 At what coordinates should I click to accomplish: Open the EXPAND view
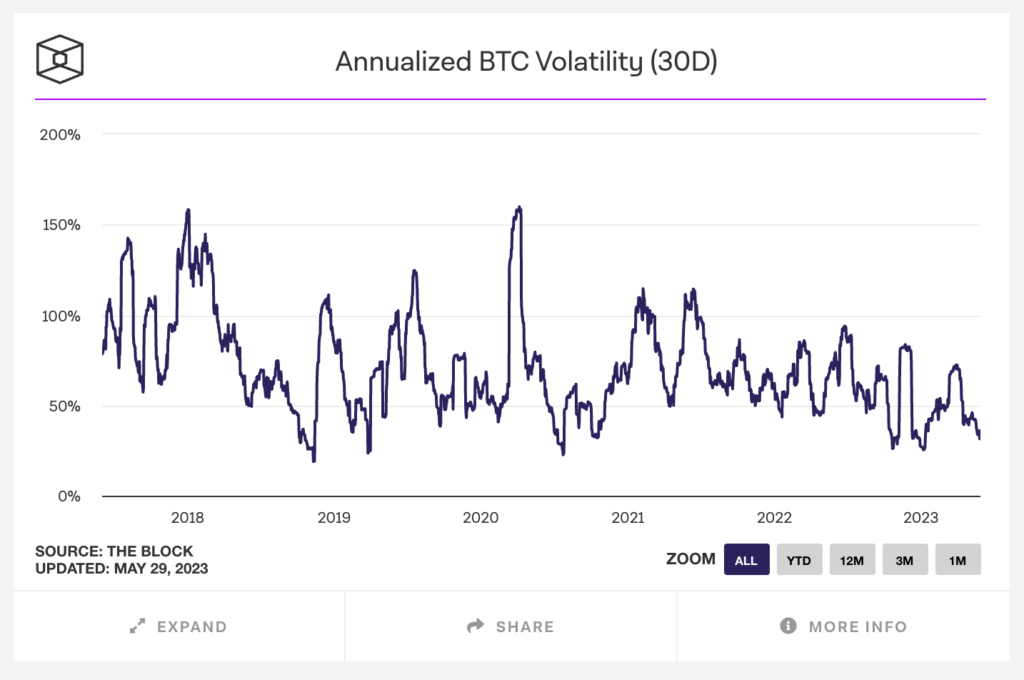pyautogui.click(x=180, y=626)
